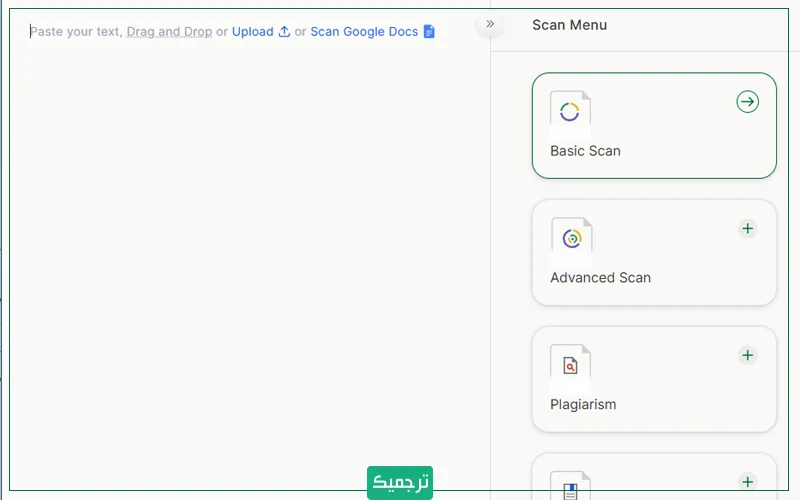The height and width of the screenshot is (500, 800).
Task: Select the Advanced Scan document icon
Action: [571, 239]
